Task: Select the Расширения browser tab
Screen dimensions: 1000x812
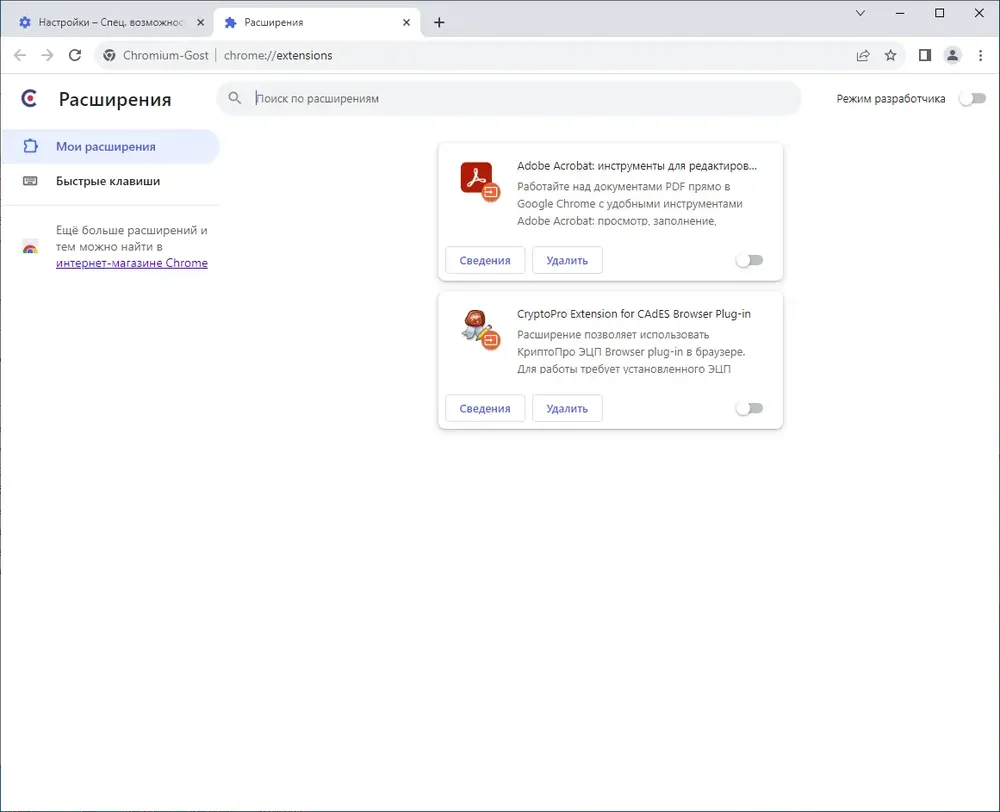Action: (x=317, y=22)
